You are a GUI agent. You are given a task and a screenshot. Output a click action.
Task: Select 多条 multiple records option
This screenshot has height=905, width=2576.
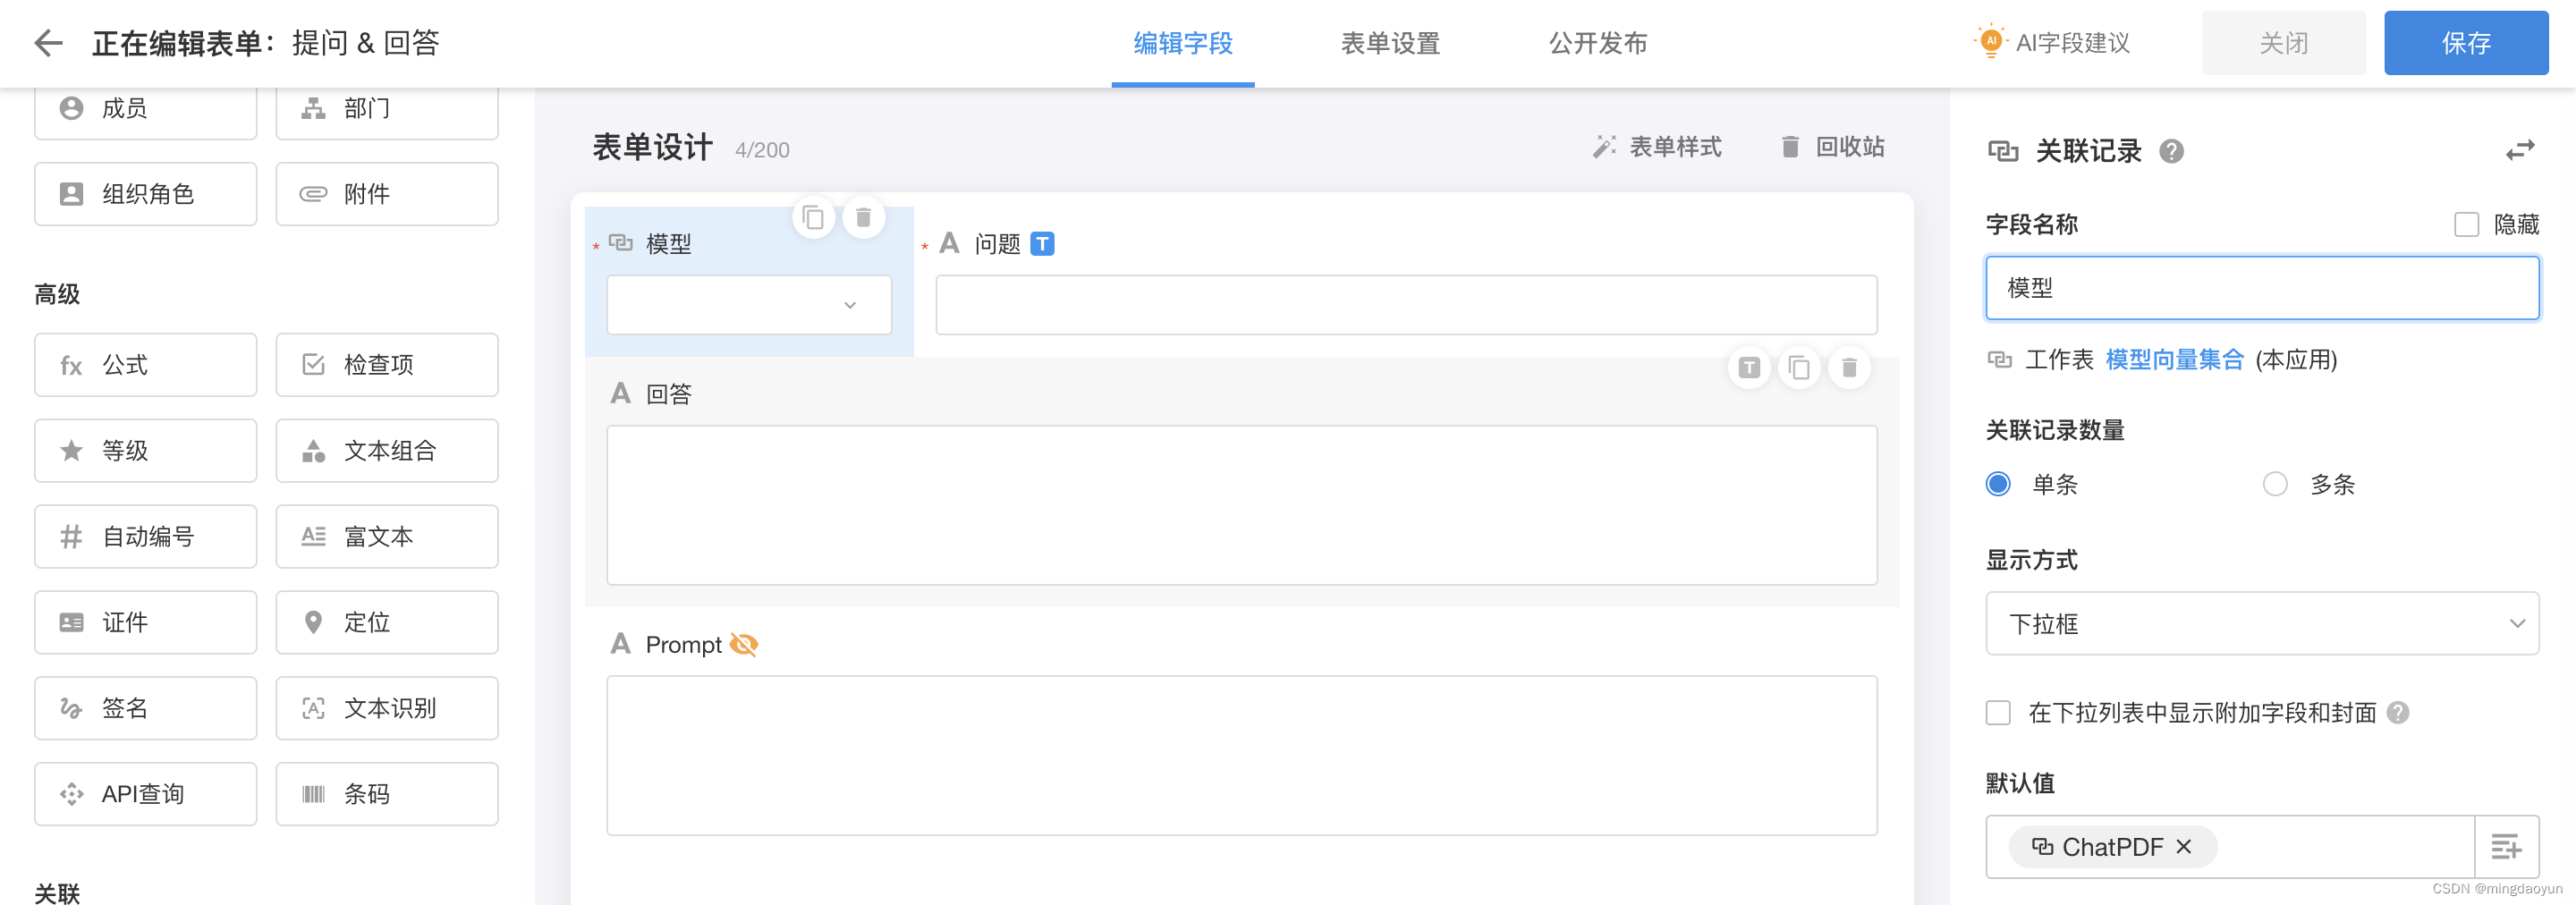point(2275,485)
